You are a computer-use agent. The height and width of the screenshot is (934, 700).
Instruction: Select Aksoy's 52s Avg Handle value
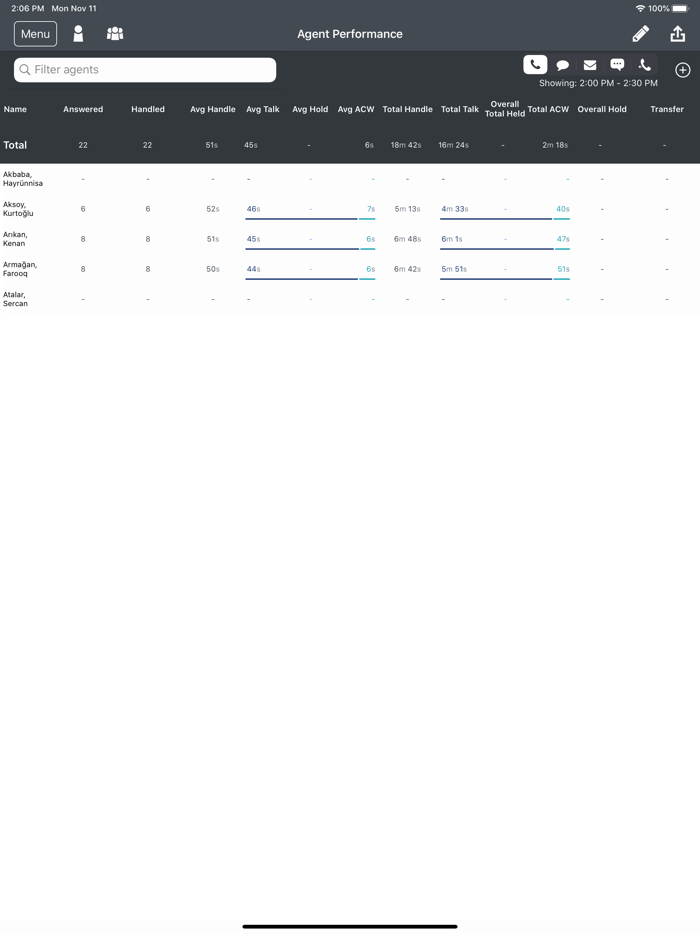coord(213,209)
